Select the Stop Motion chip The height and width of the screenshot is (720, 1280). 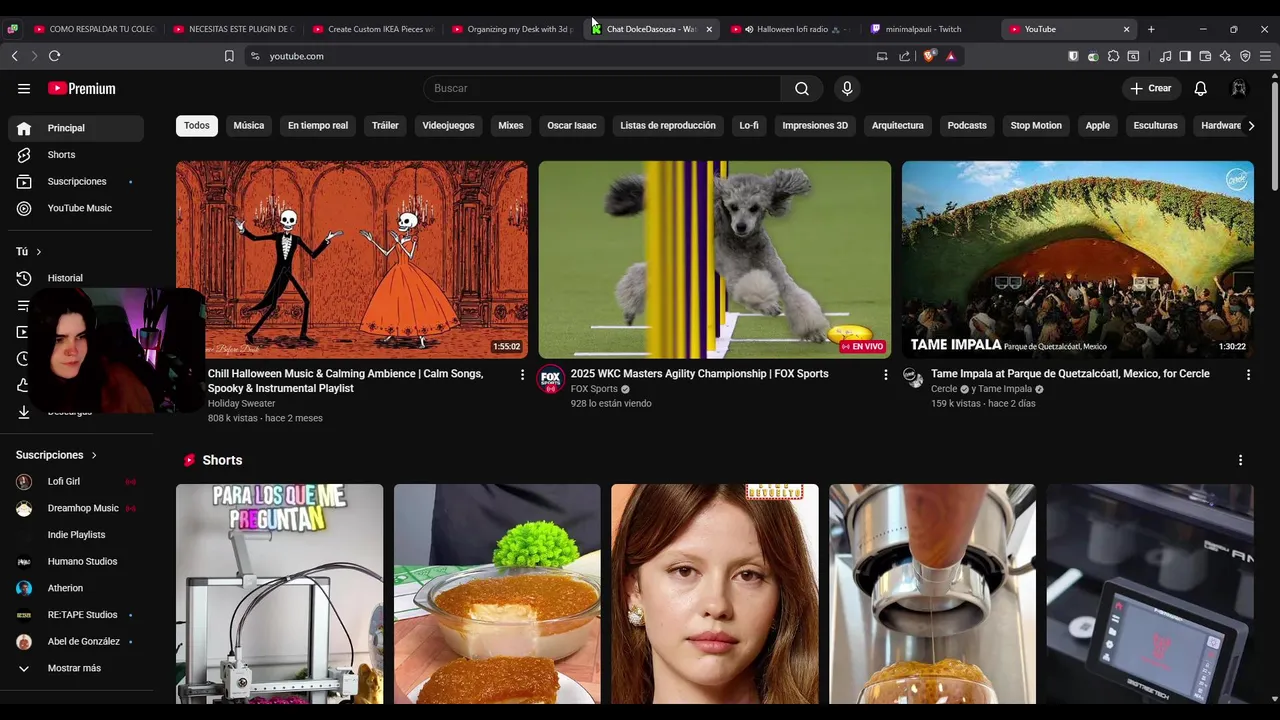1036,126
